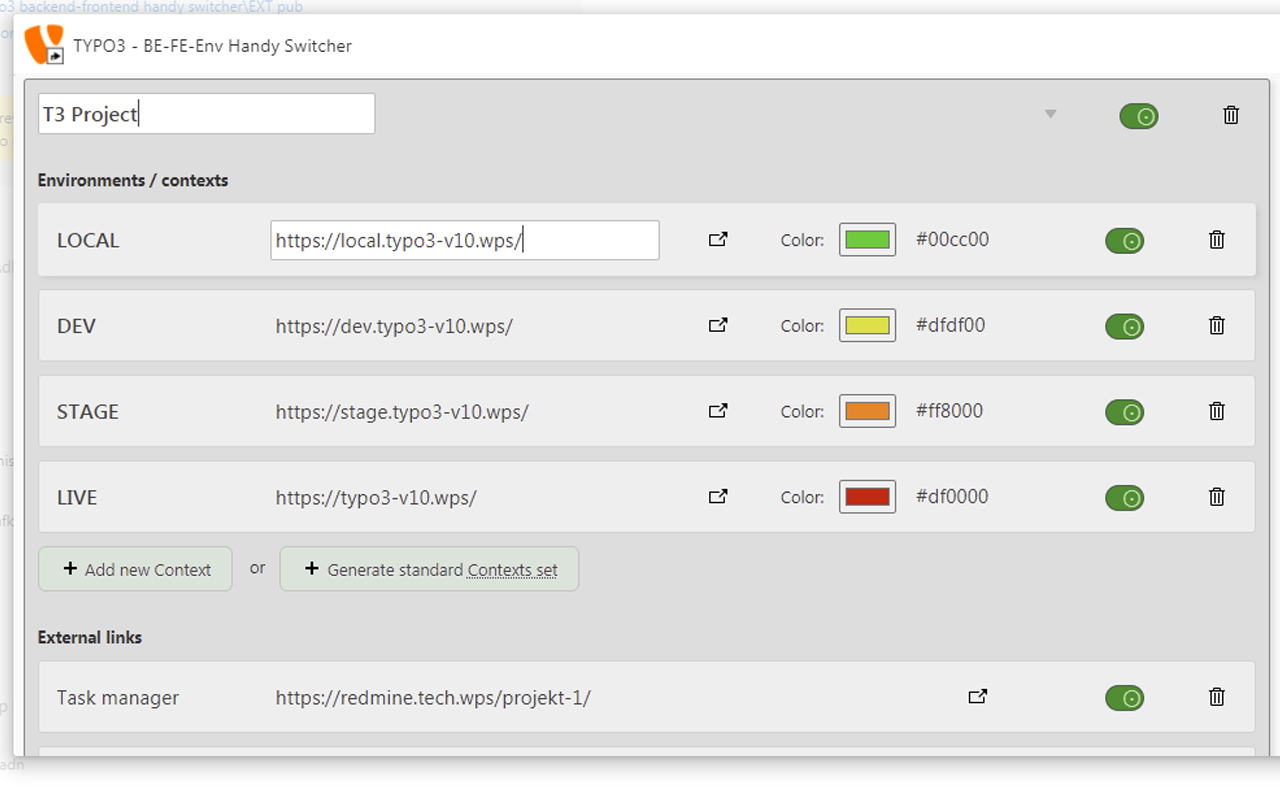1280x800 pixels.
Task: Open LIVE red color swatch
Action: [x=867, y=496]
